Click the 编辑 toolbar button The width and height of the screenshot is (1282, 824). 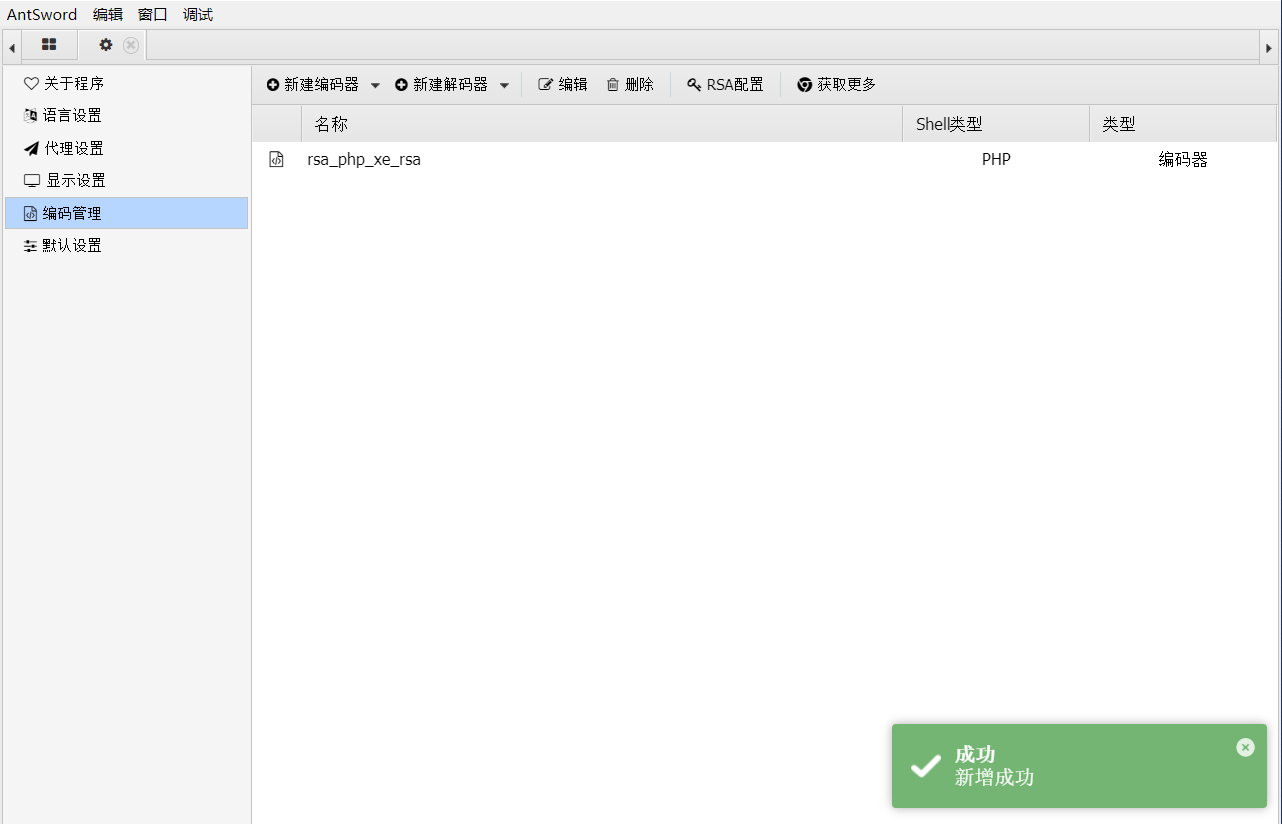[563, 85]
